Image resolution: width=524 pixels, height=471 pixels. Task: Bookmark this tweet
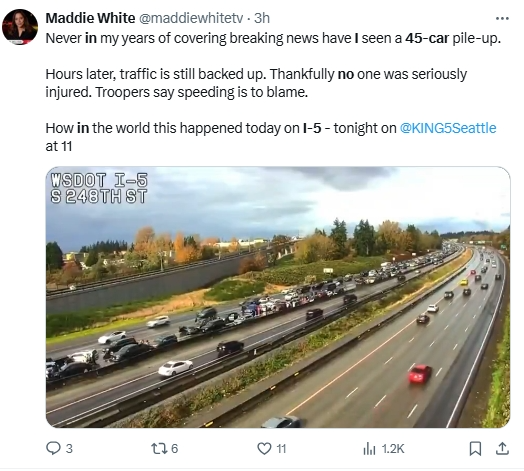[475, 449]
